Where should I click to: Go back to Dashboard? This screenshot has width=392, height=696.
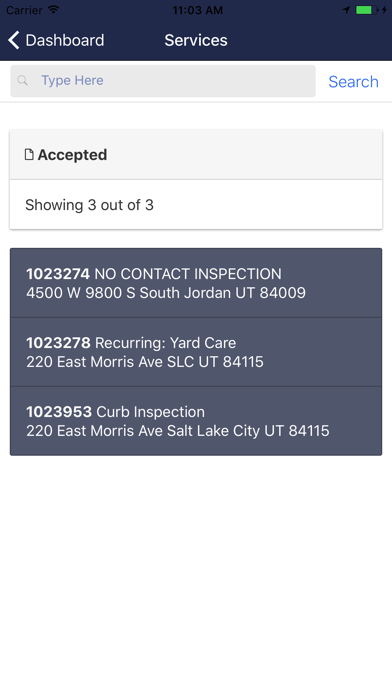point(56,40)
